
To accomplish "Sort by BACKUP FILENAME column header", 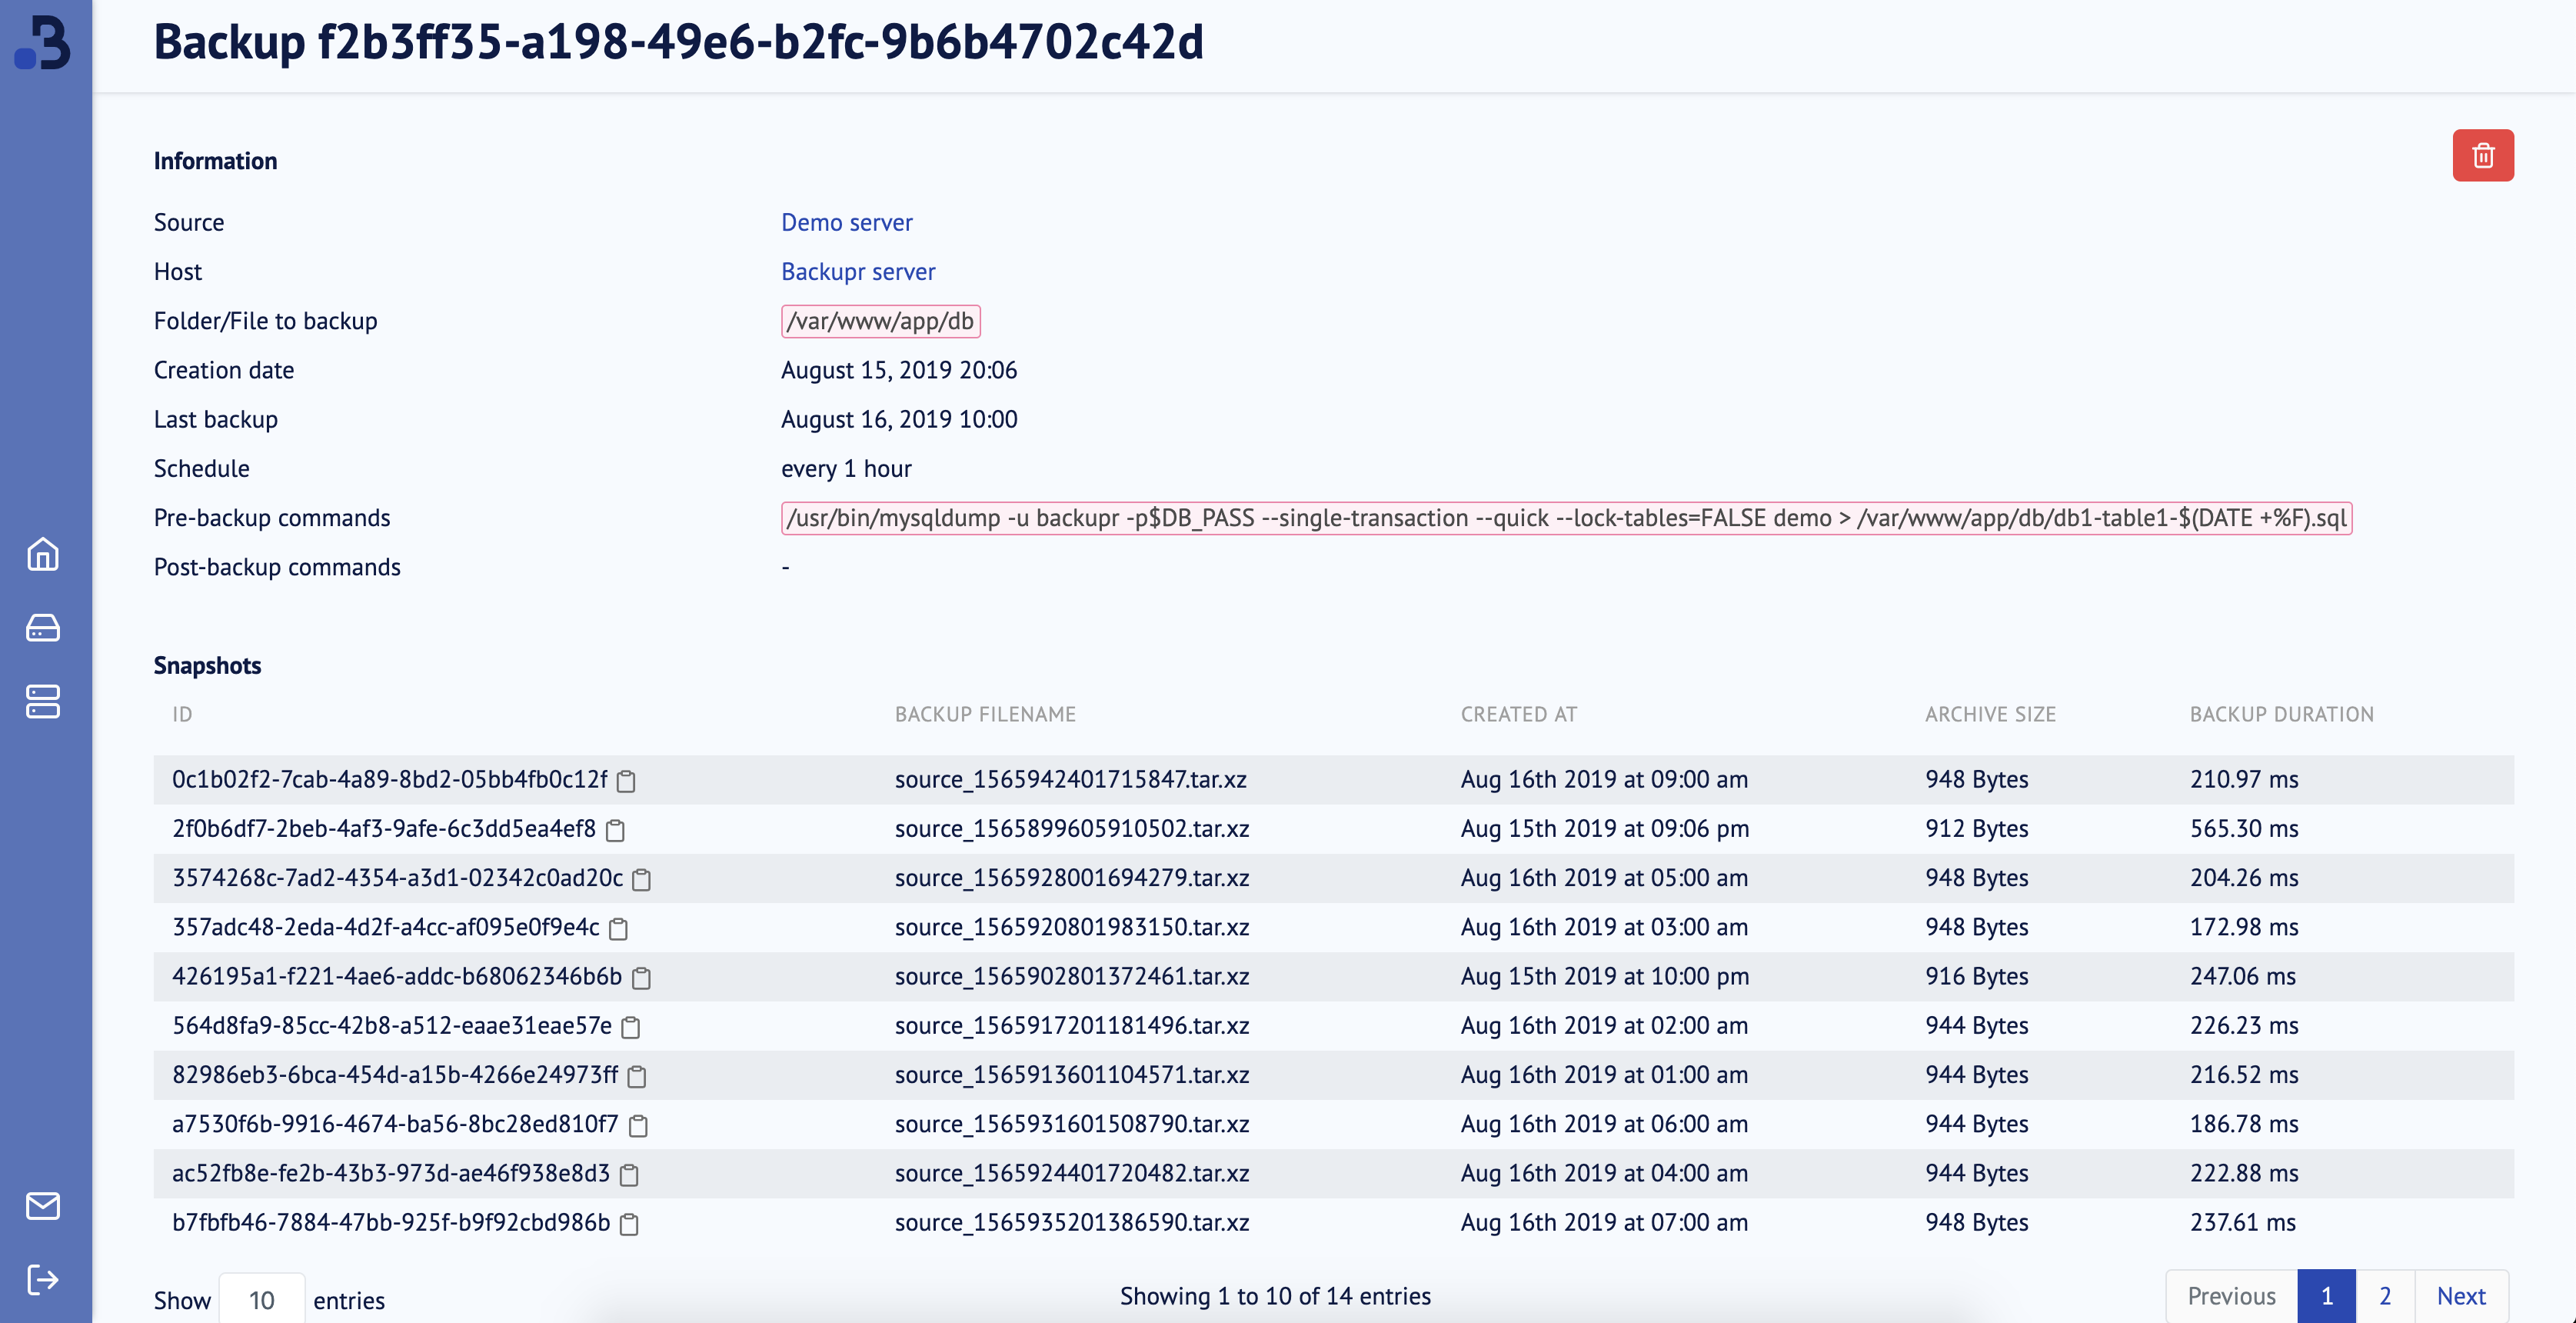I will tap(985, 714).
